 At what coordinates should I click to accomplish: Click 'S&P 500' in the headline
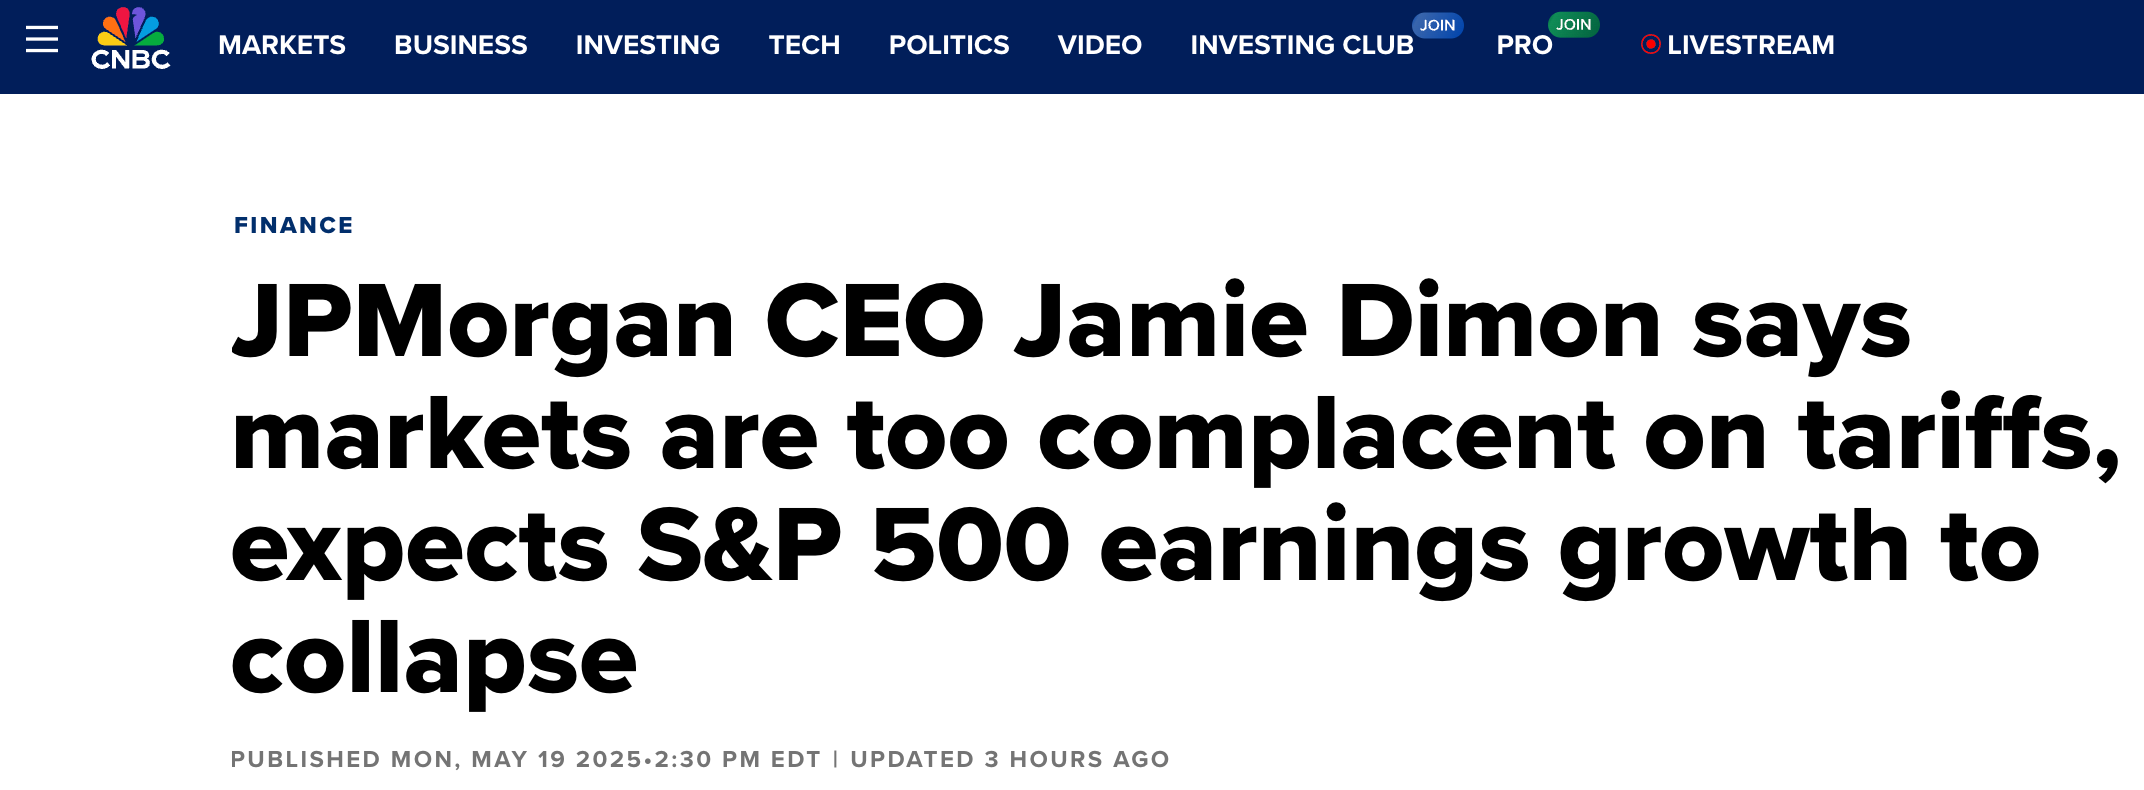(x=855, y=546)
